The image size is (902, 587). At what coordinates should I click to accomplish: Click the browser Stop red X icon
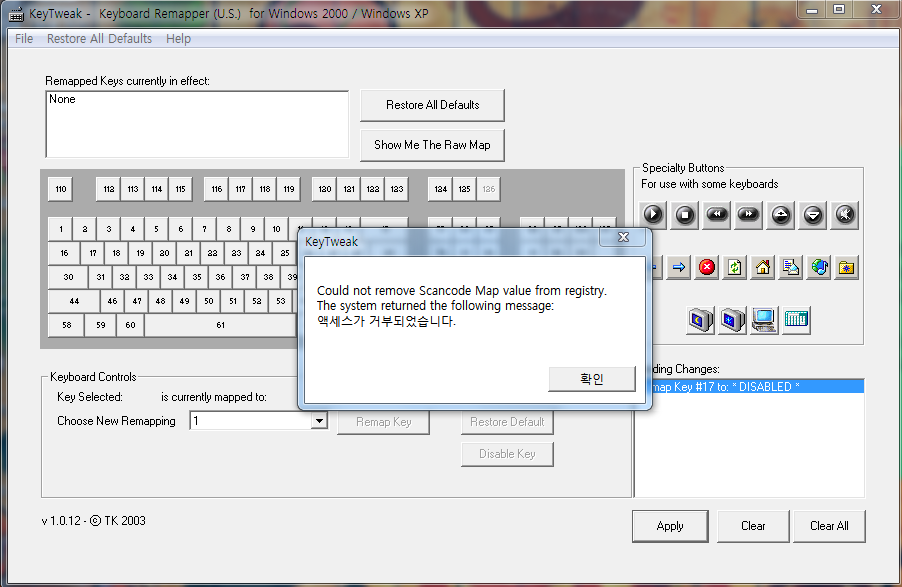tap(707, 267)
